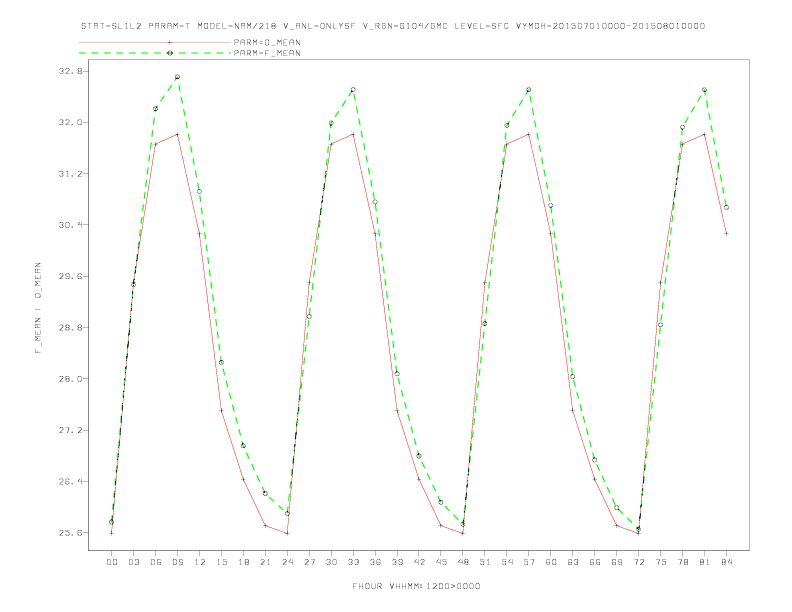Click the x-axis tick label 15
Image resolution: width=792 pixels, height=612 pixels.
coord(221,562)
